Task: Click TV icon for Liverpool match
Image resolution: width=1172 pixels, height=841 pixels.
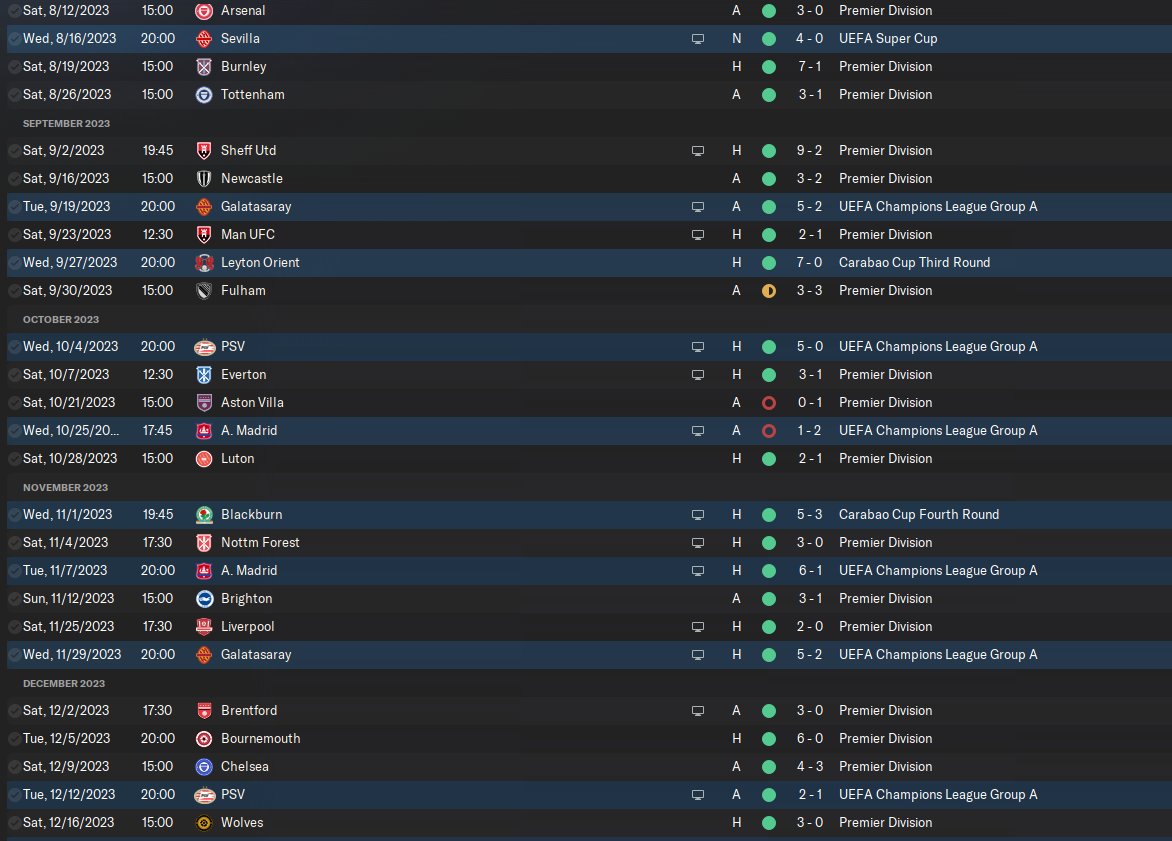Action: pyautogui.click(x=698, y=626)
